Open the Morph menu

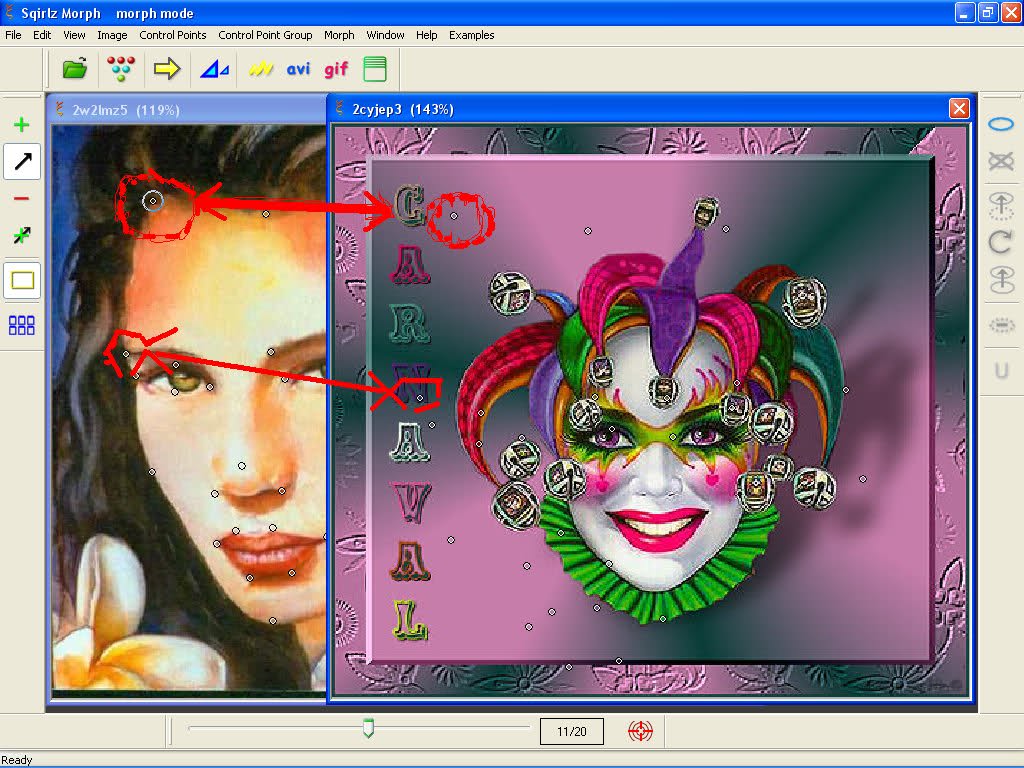click(339, 35)
